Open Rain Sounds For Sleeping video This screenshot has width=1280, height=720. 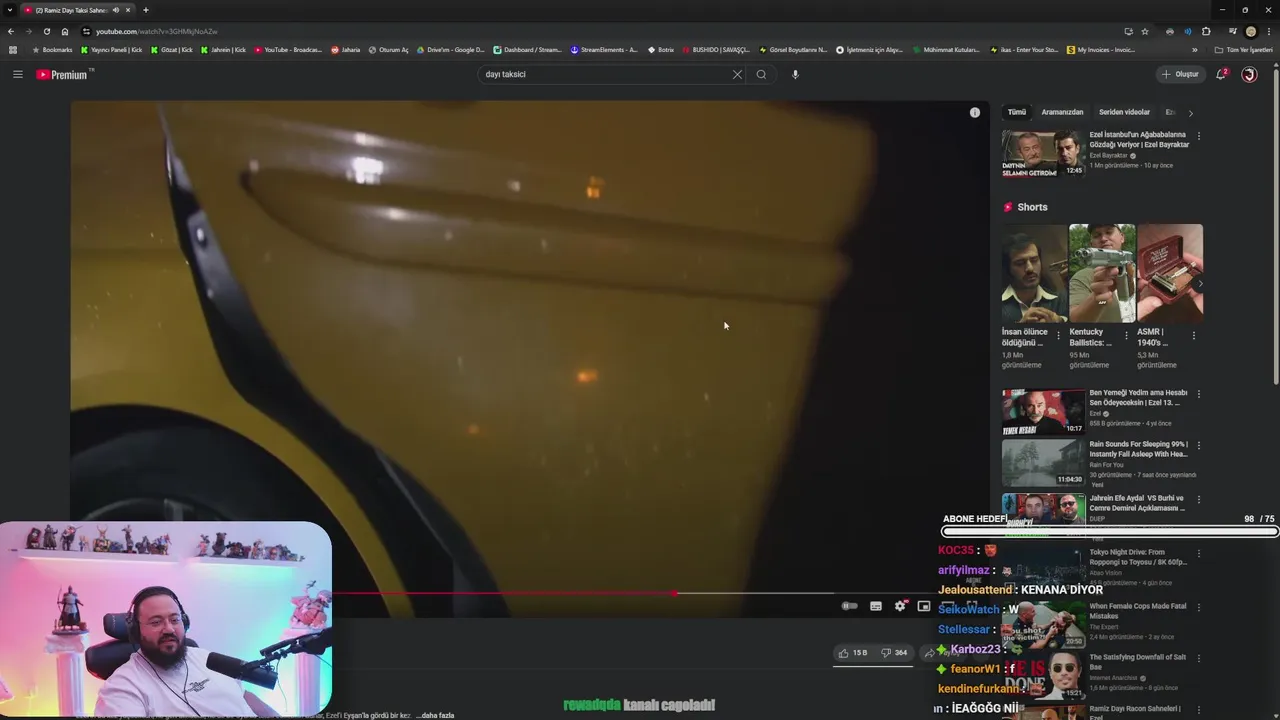coord(1043,462)
